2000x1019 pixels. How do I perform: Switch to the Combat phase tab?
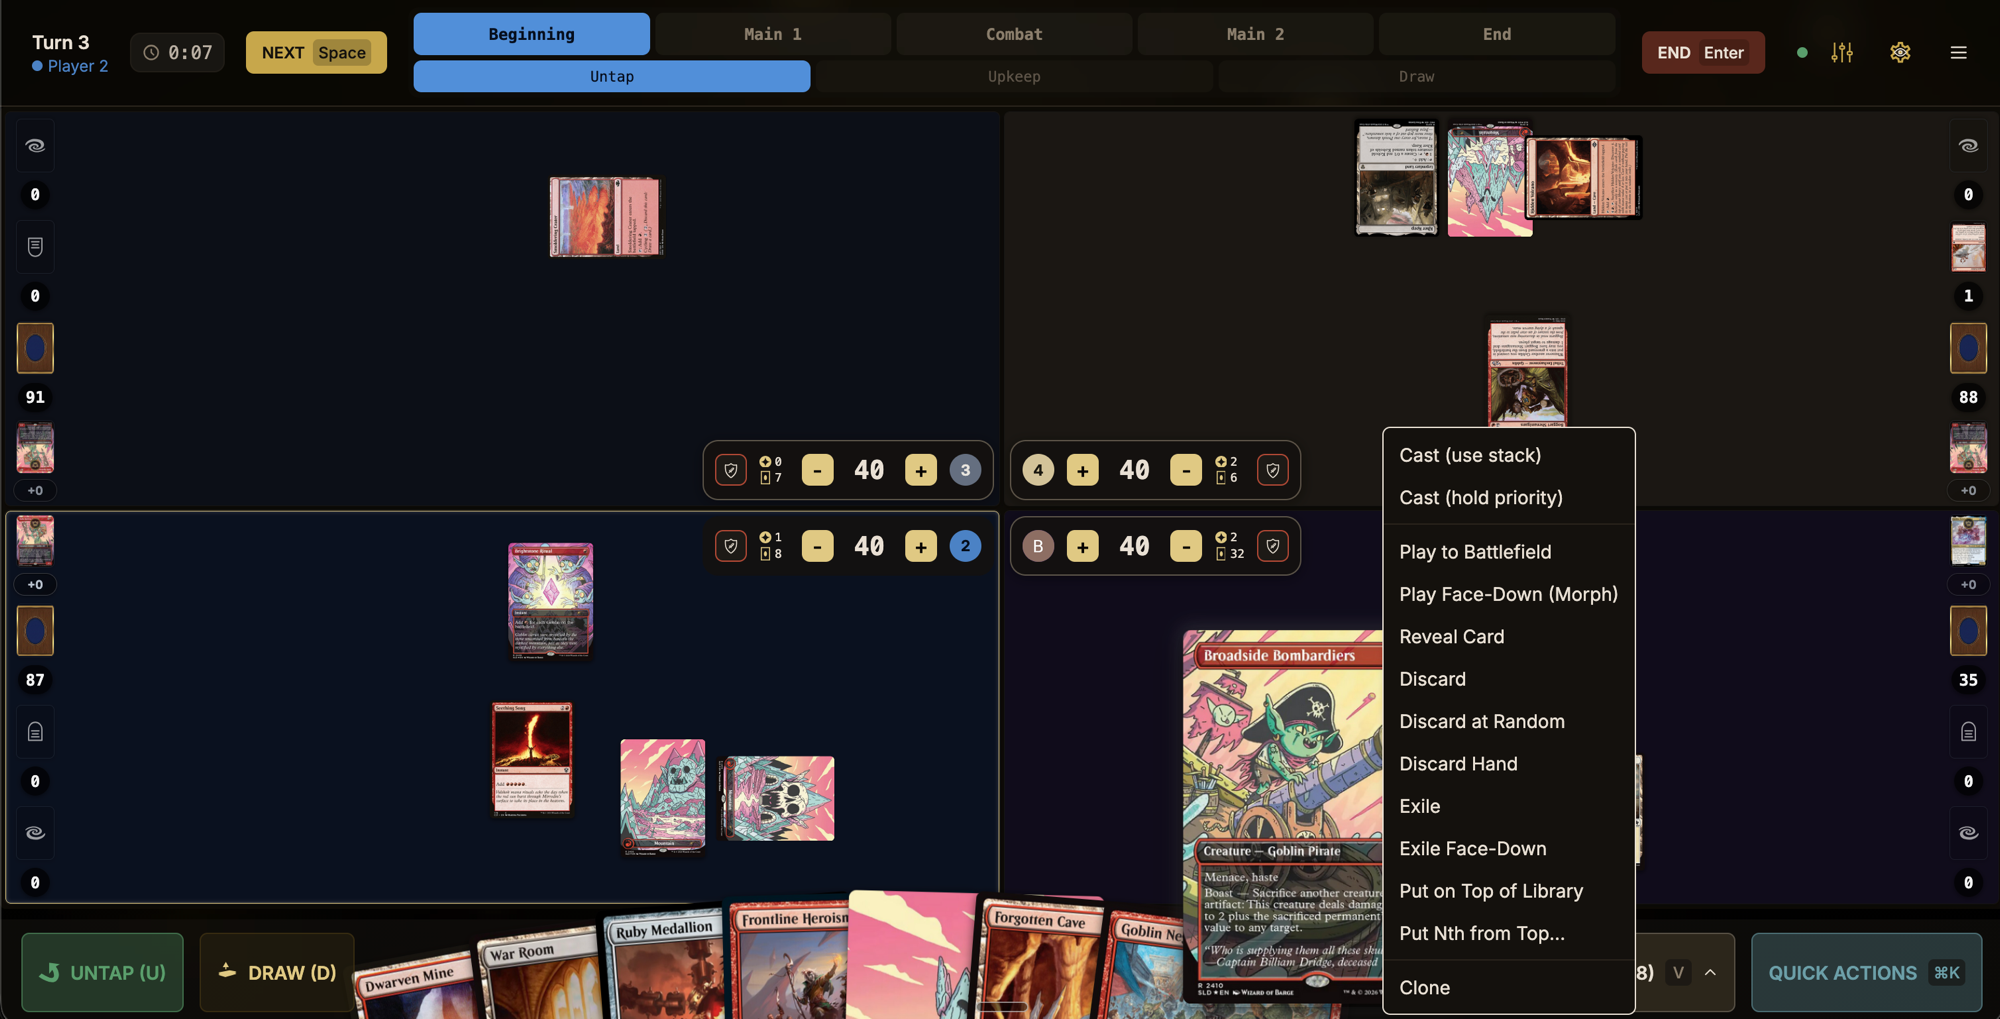[1014, 34]
